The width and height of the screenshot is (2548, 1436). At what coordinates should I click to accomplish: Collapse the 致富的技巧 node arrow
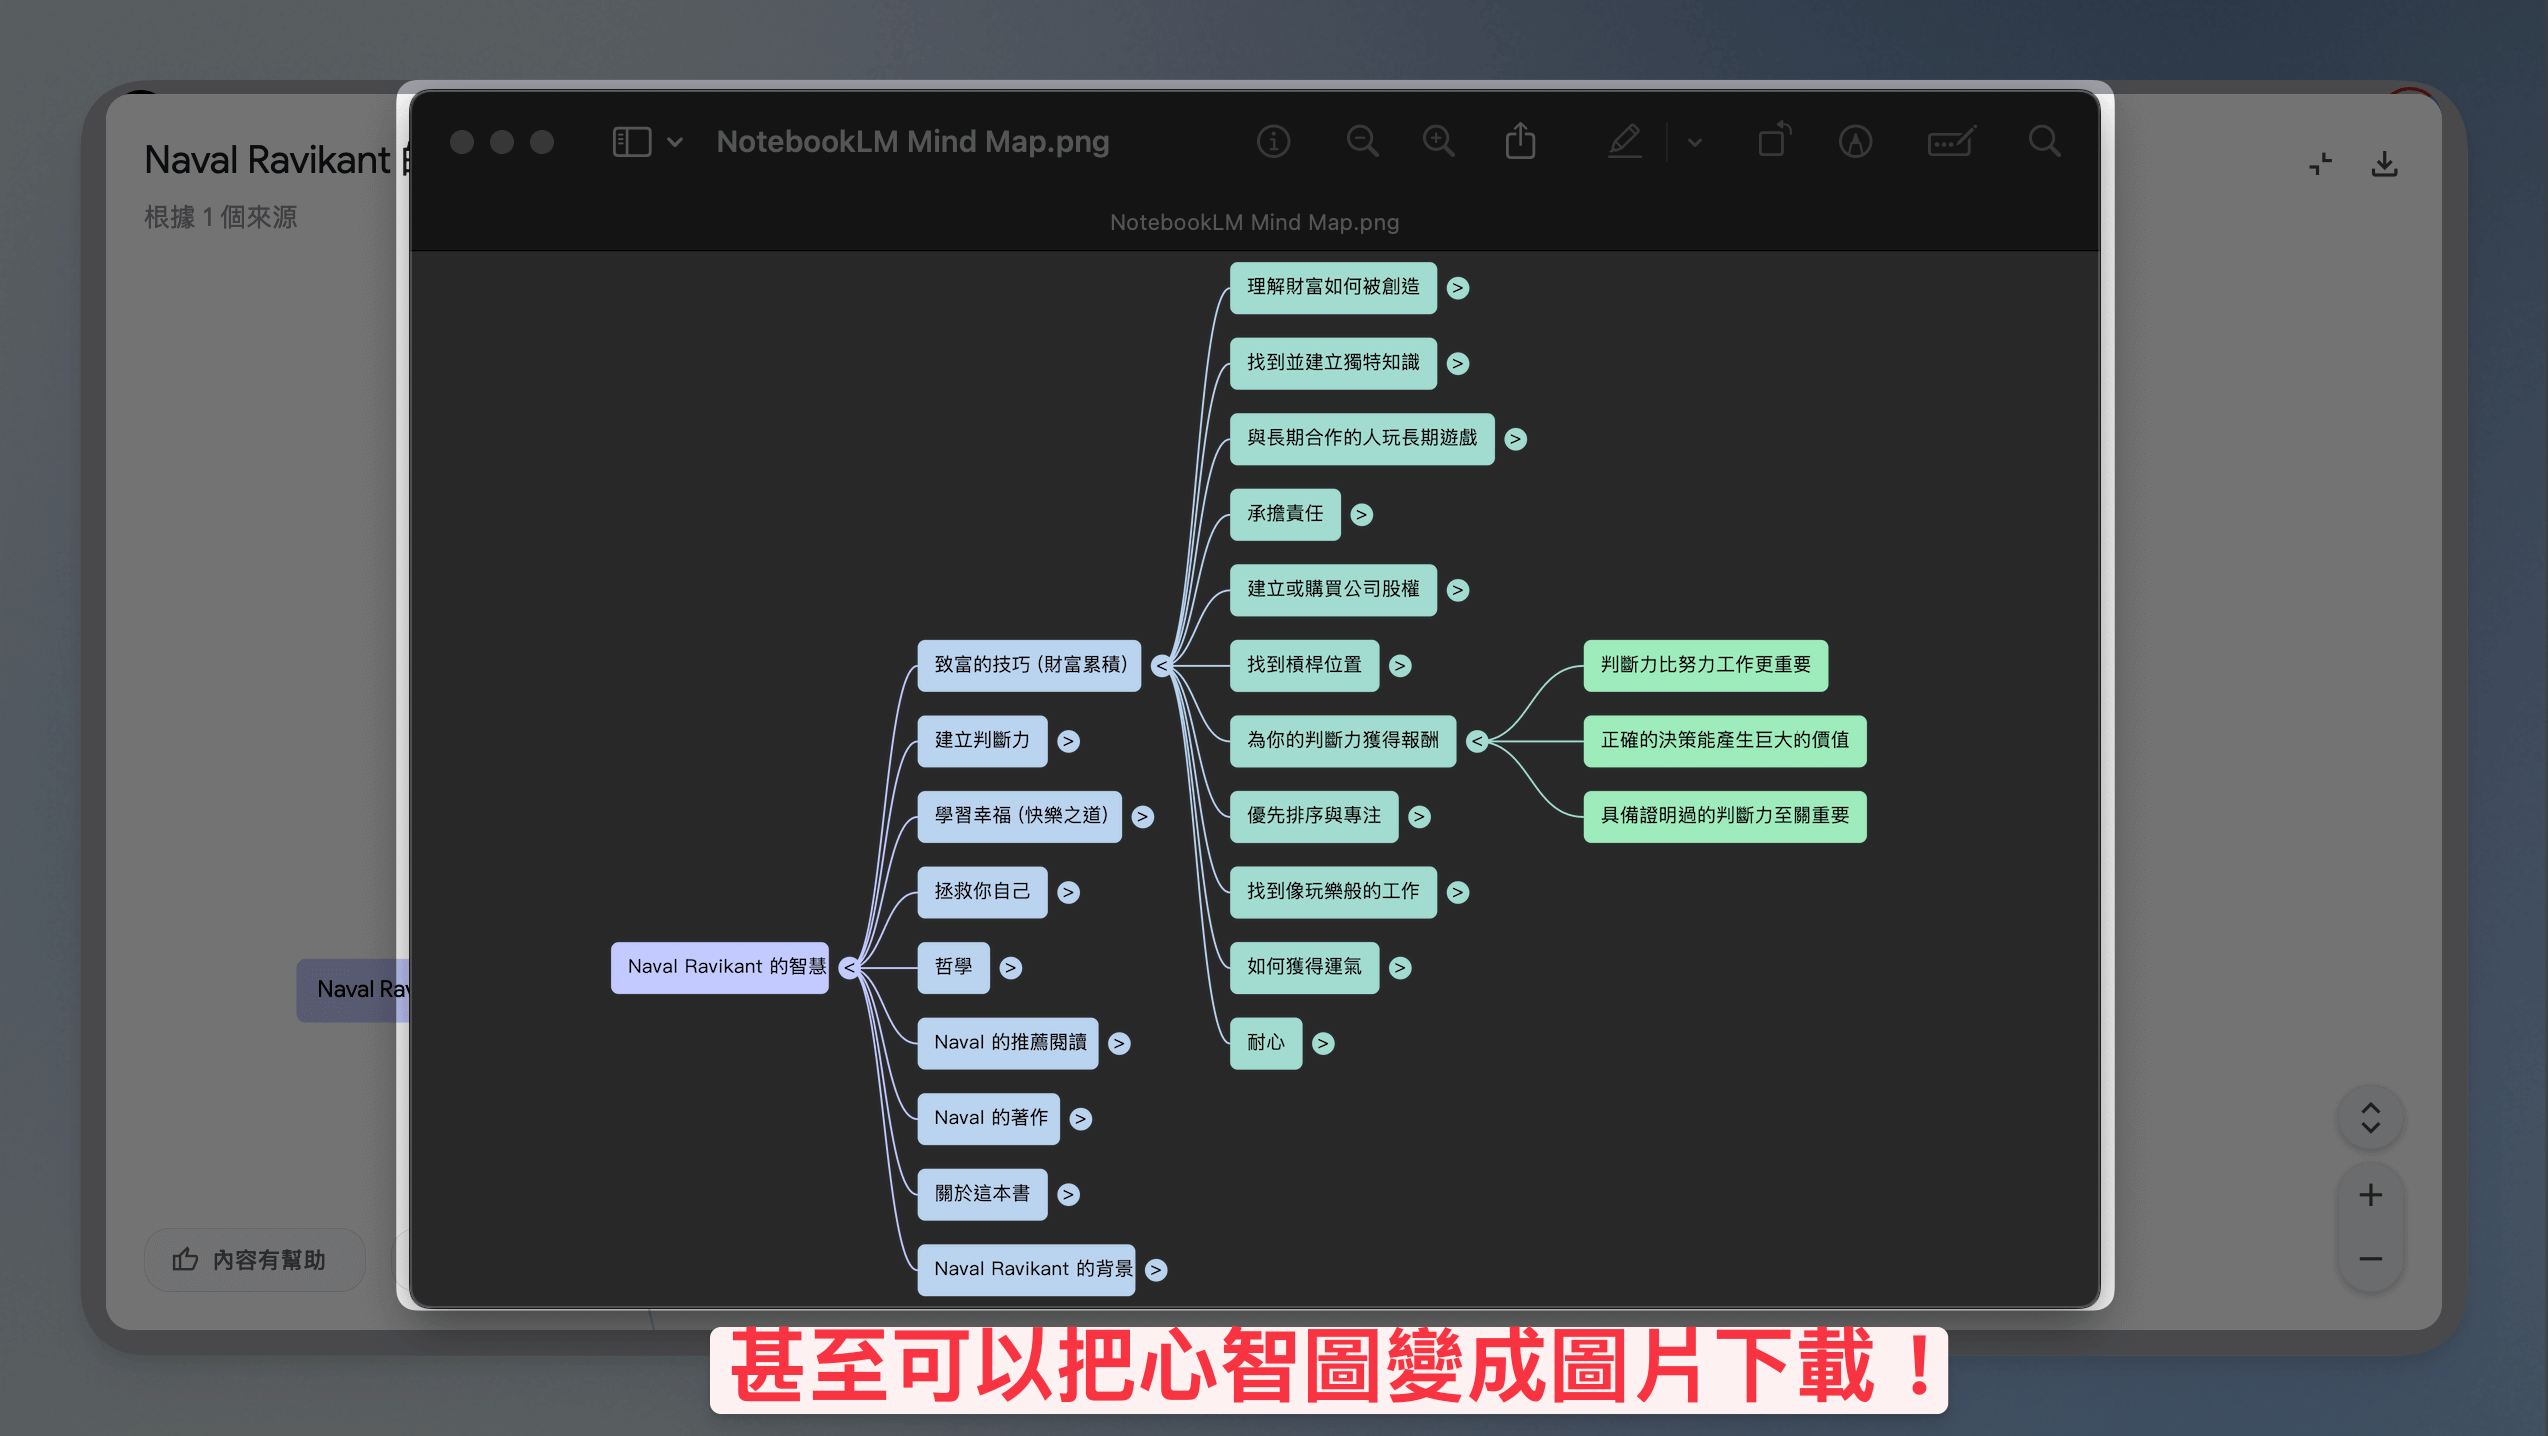tap(1161, 665)
